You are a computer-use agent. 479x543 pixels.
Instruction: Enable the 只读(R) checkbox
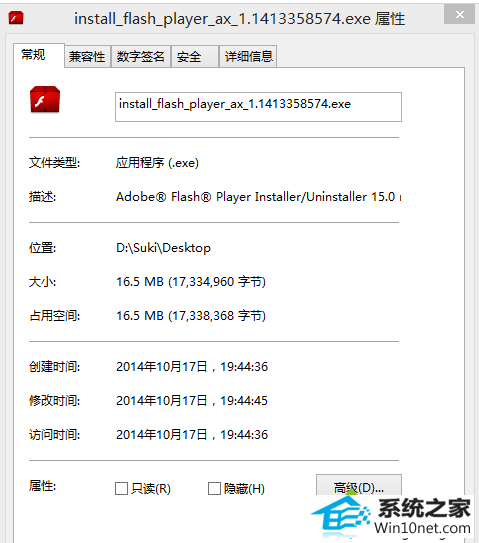click(122, 489)
